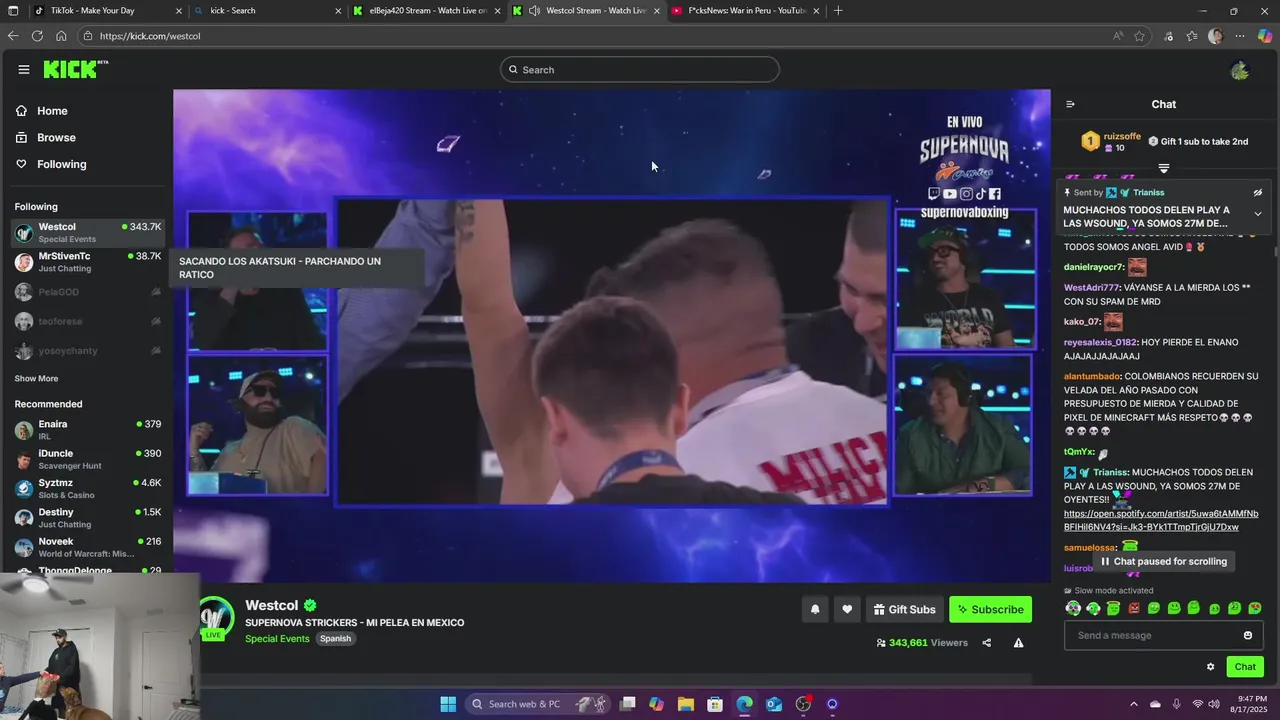This screenshot has width=1280, height=720.
Task: Open recommended channel iDuncle
Action: pos(87,459)
